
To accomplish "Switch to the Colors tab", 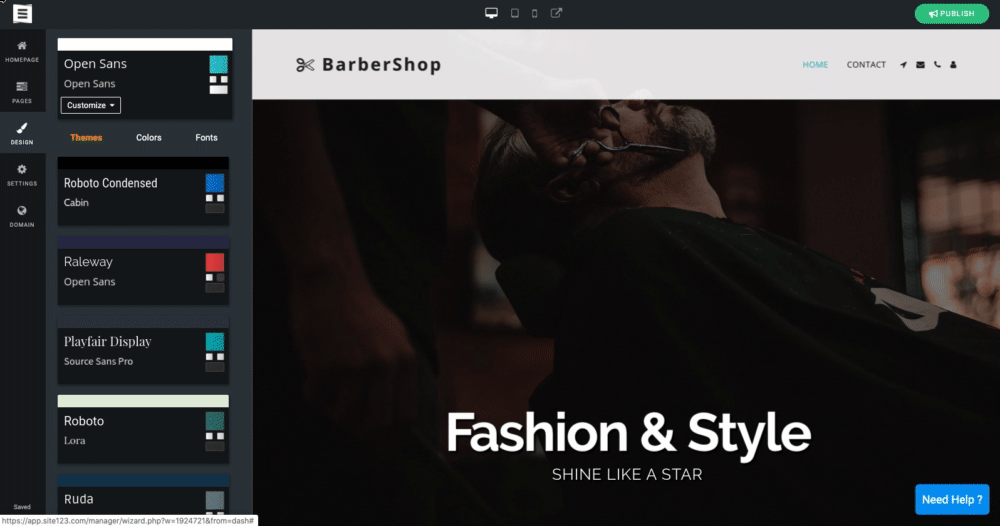I will coord(149,138).
